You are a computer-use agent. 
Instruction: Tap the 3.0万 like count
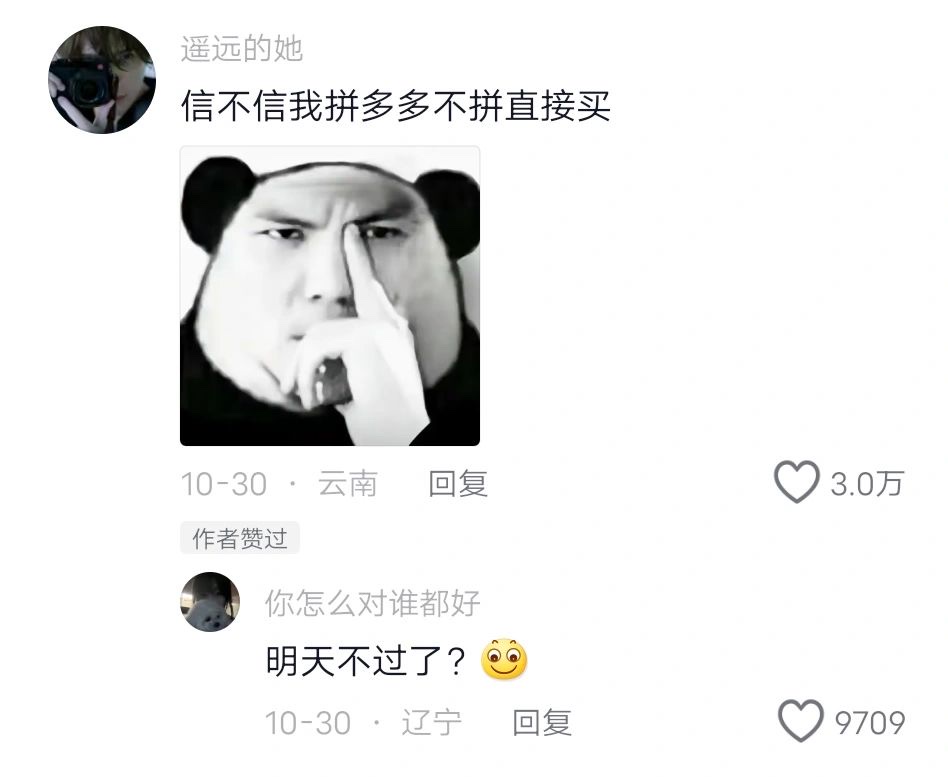click(867, 484)
